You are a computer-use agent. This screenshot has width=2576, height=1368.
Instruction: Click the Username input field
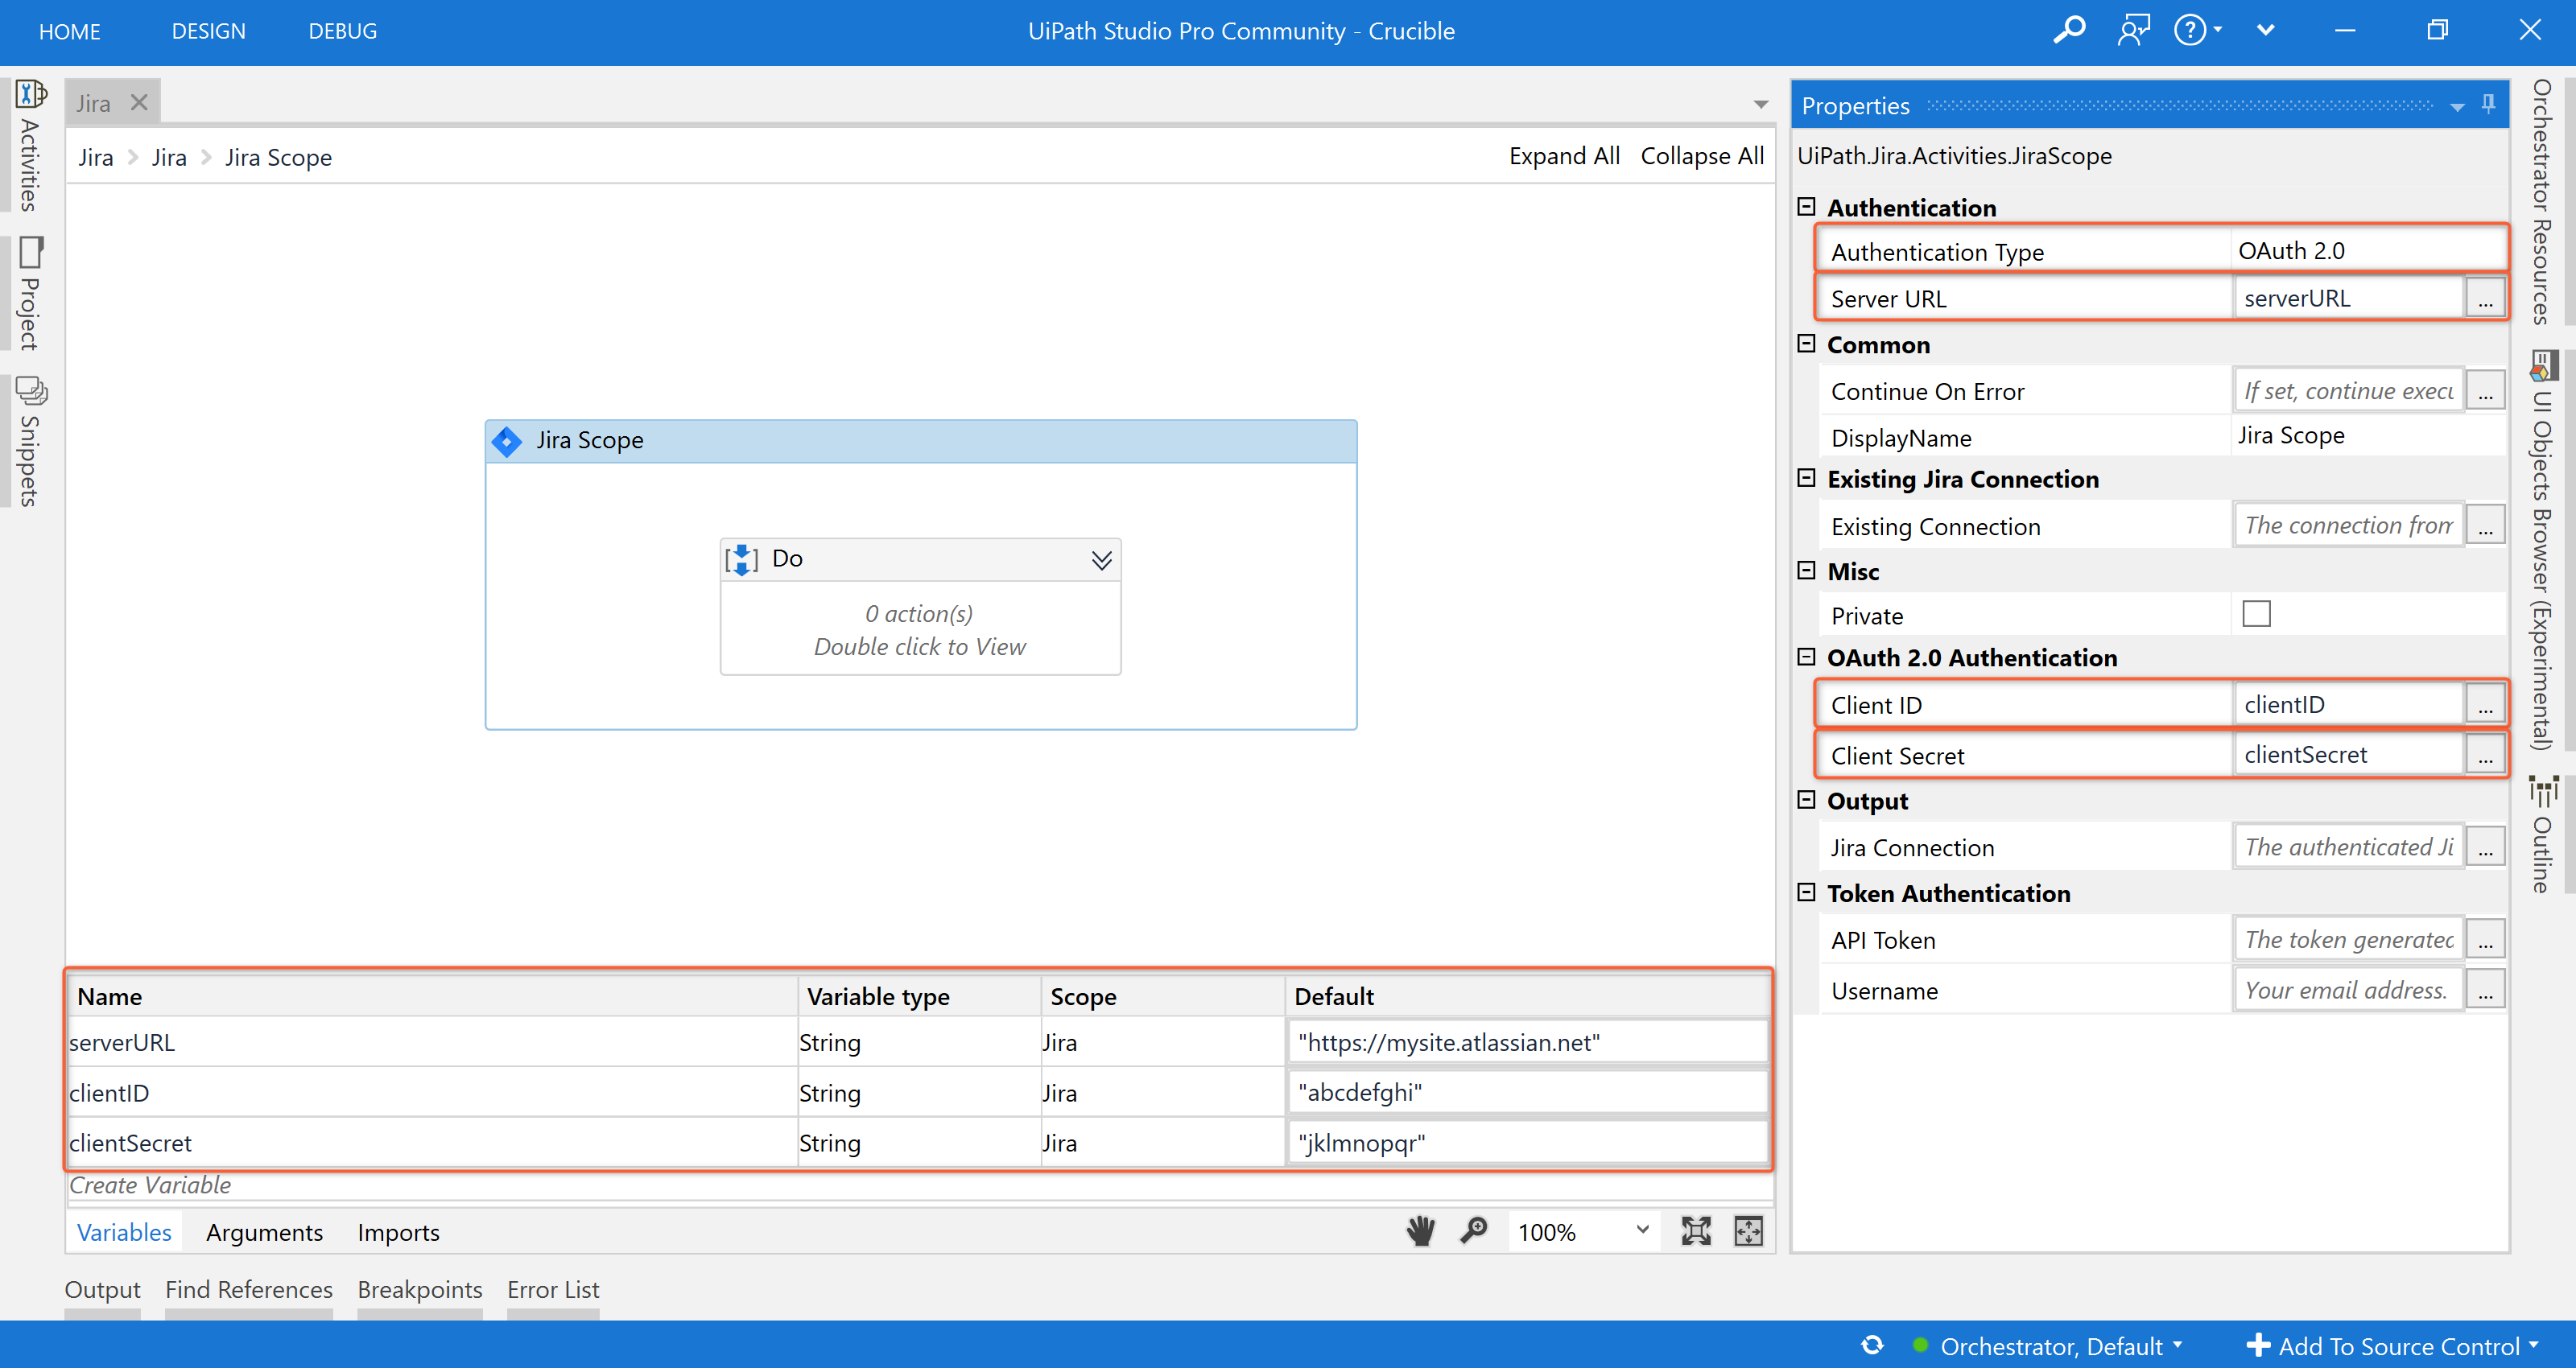click(x=2348, y=991)
